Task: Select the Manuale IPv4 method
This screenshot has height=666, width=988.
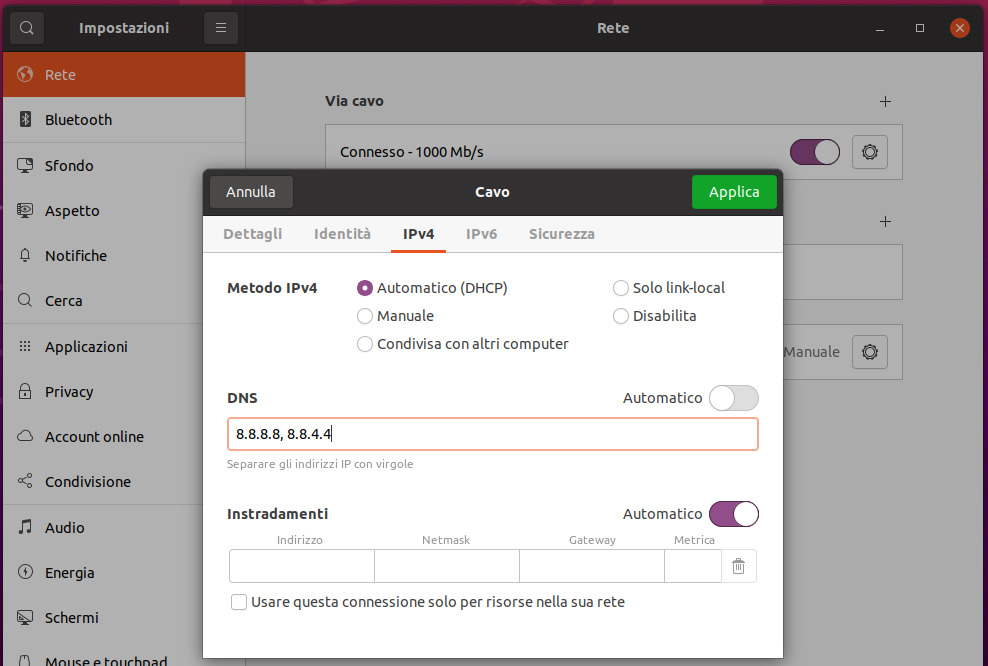Action: [365, 316]
